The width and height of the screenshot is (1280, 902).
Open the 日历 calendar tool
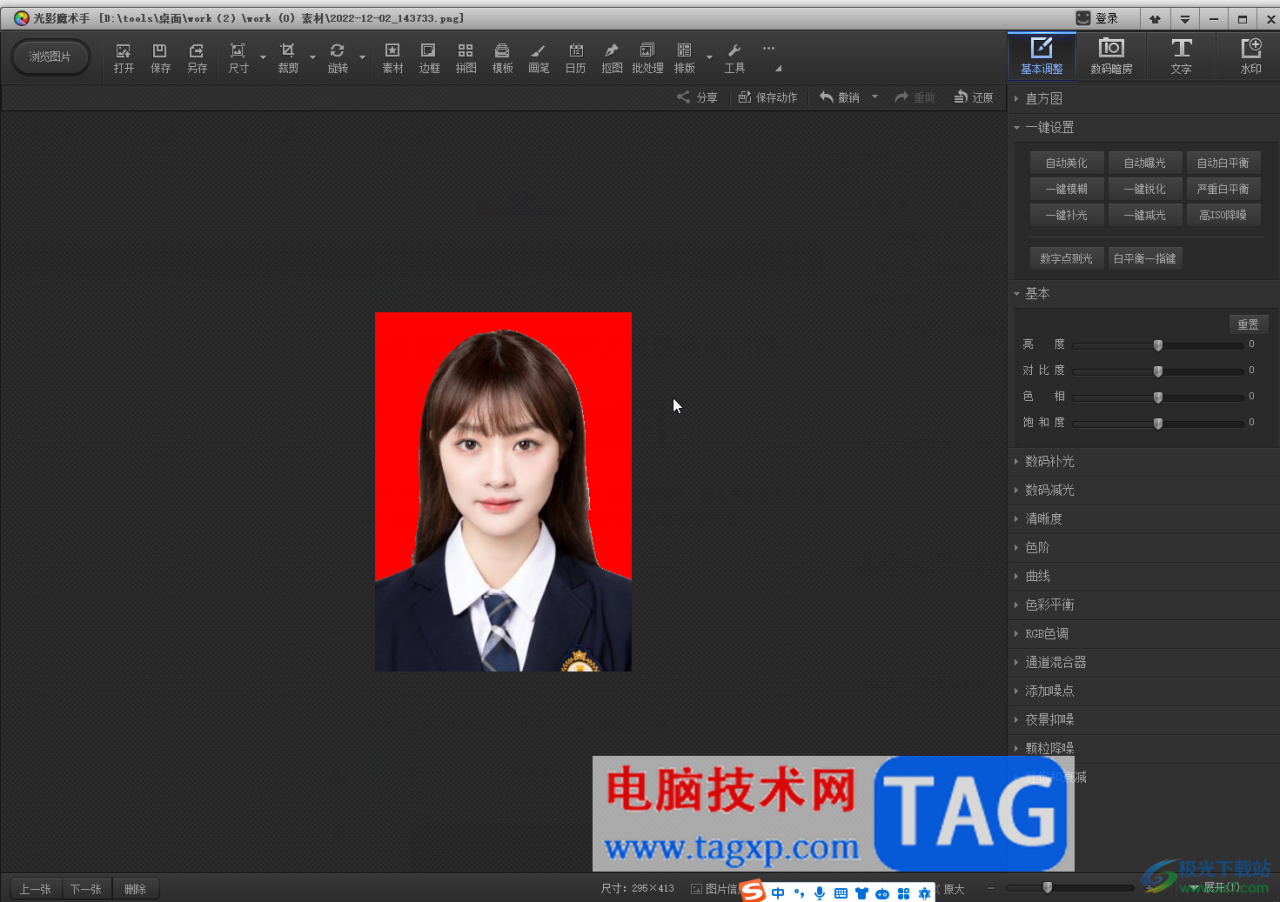(575, 58)
